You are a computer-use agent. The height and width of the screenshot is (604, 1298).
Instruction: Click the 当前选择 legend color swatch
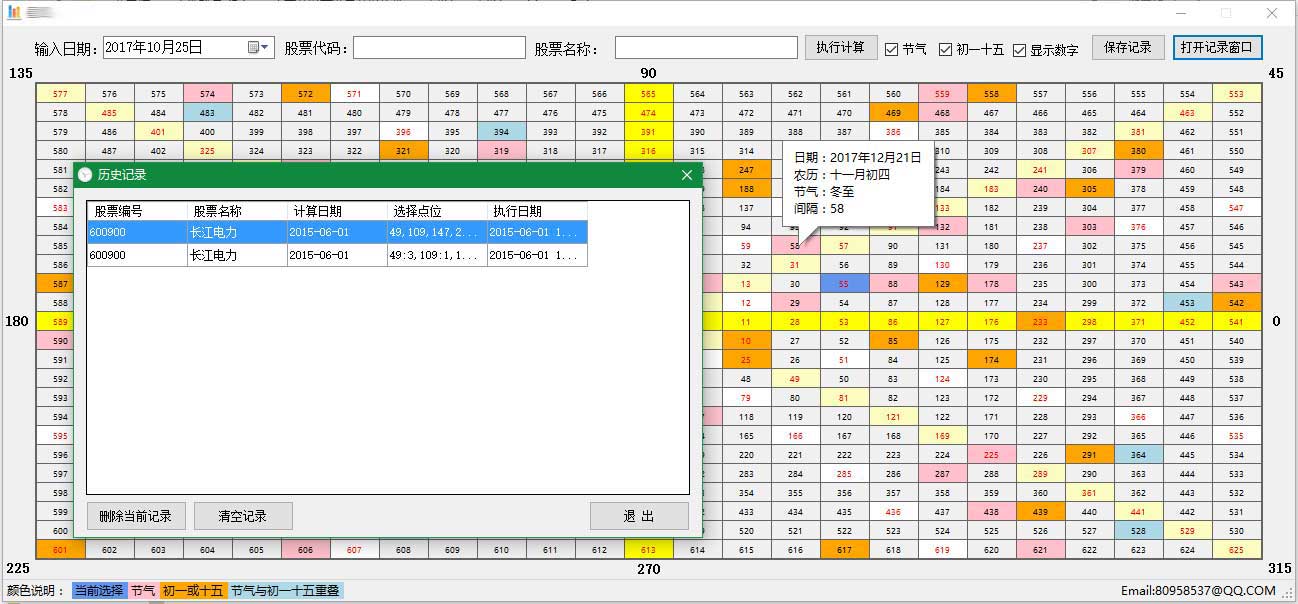click(x=100, y=591)
